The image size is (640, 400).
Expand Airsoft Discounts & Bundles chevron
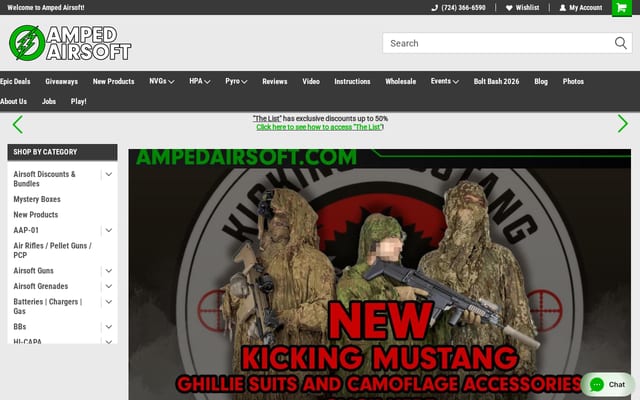tap(109, 174)
